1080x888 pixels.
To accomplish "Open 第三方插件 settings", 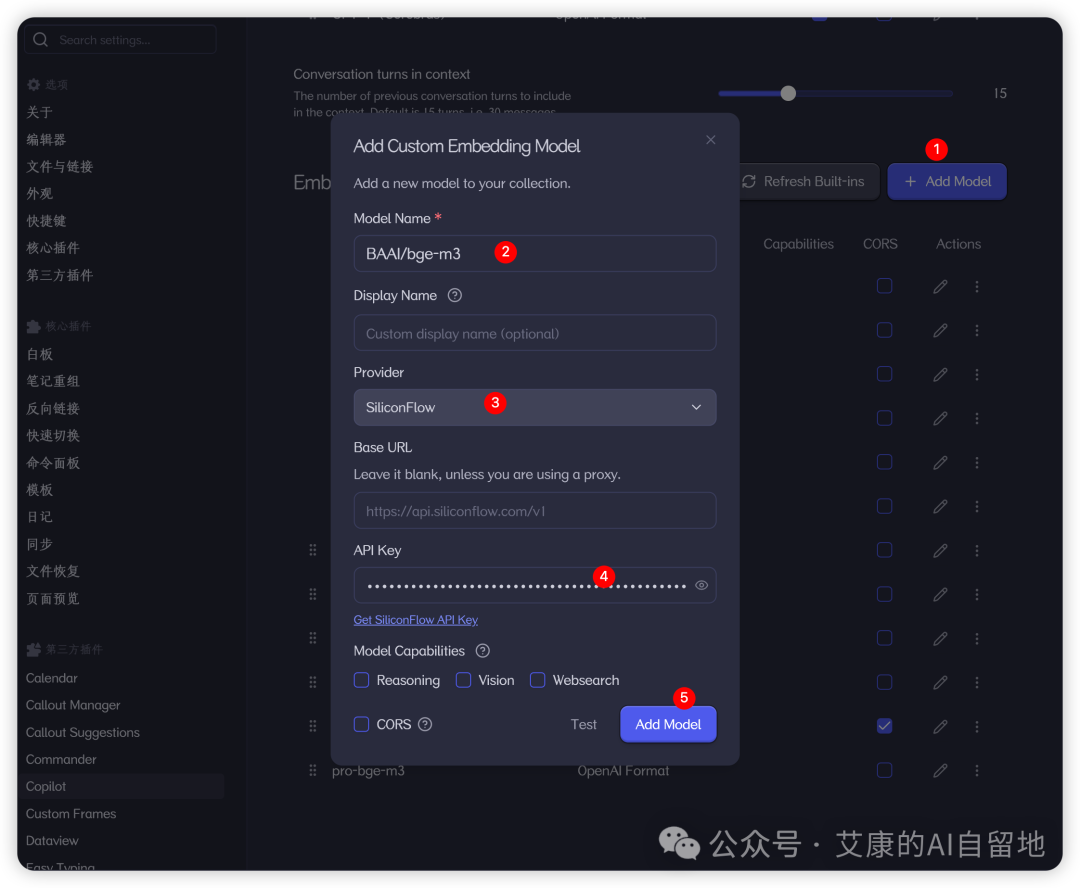I will (x=59, y=276).
